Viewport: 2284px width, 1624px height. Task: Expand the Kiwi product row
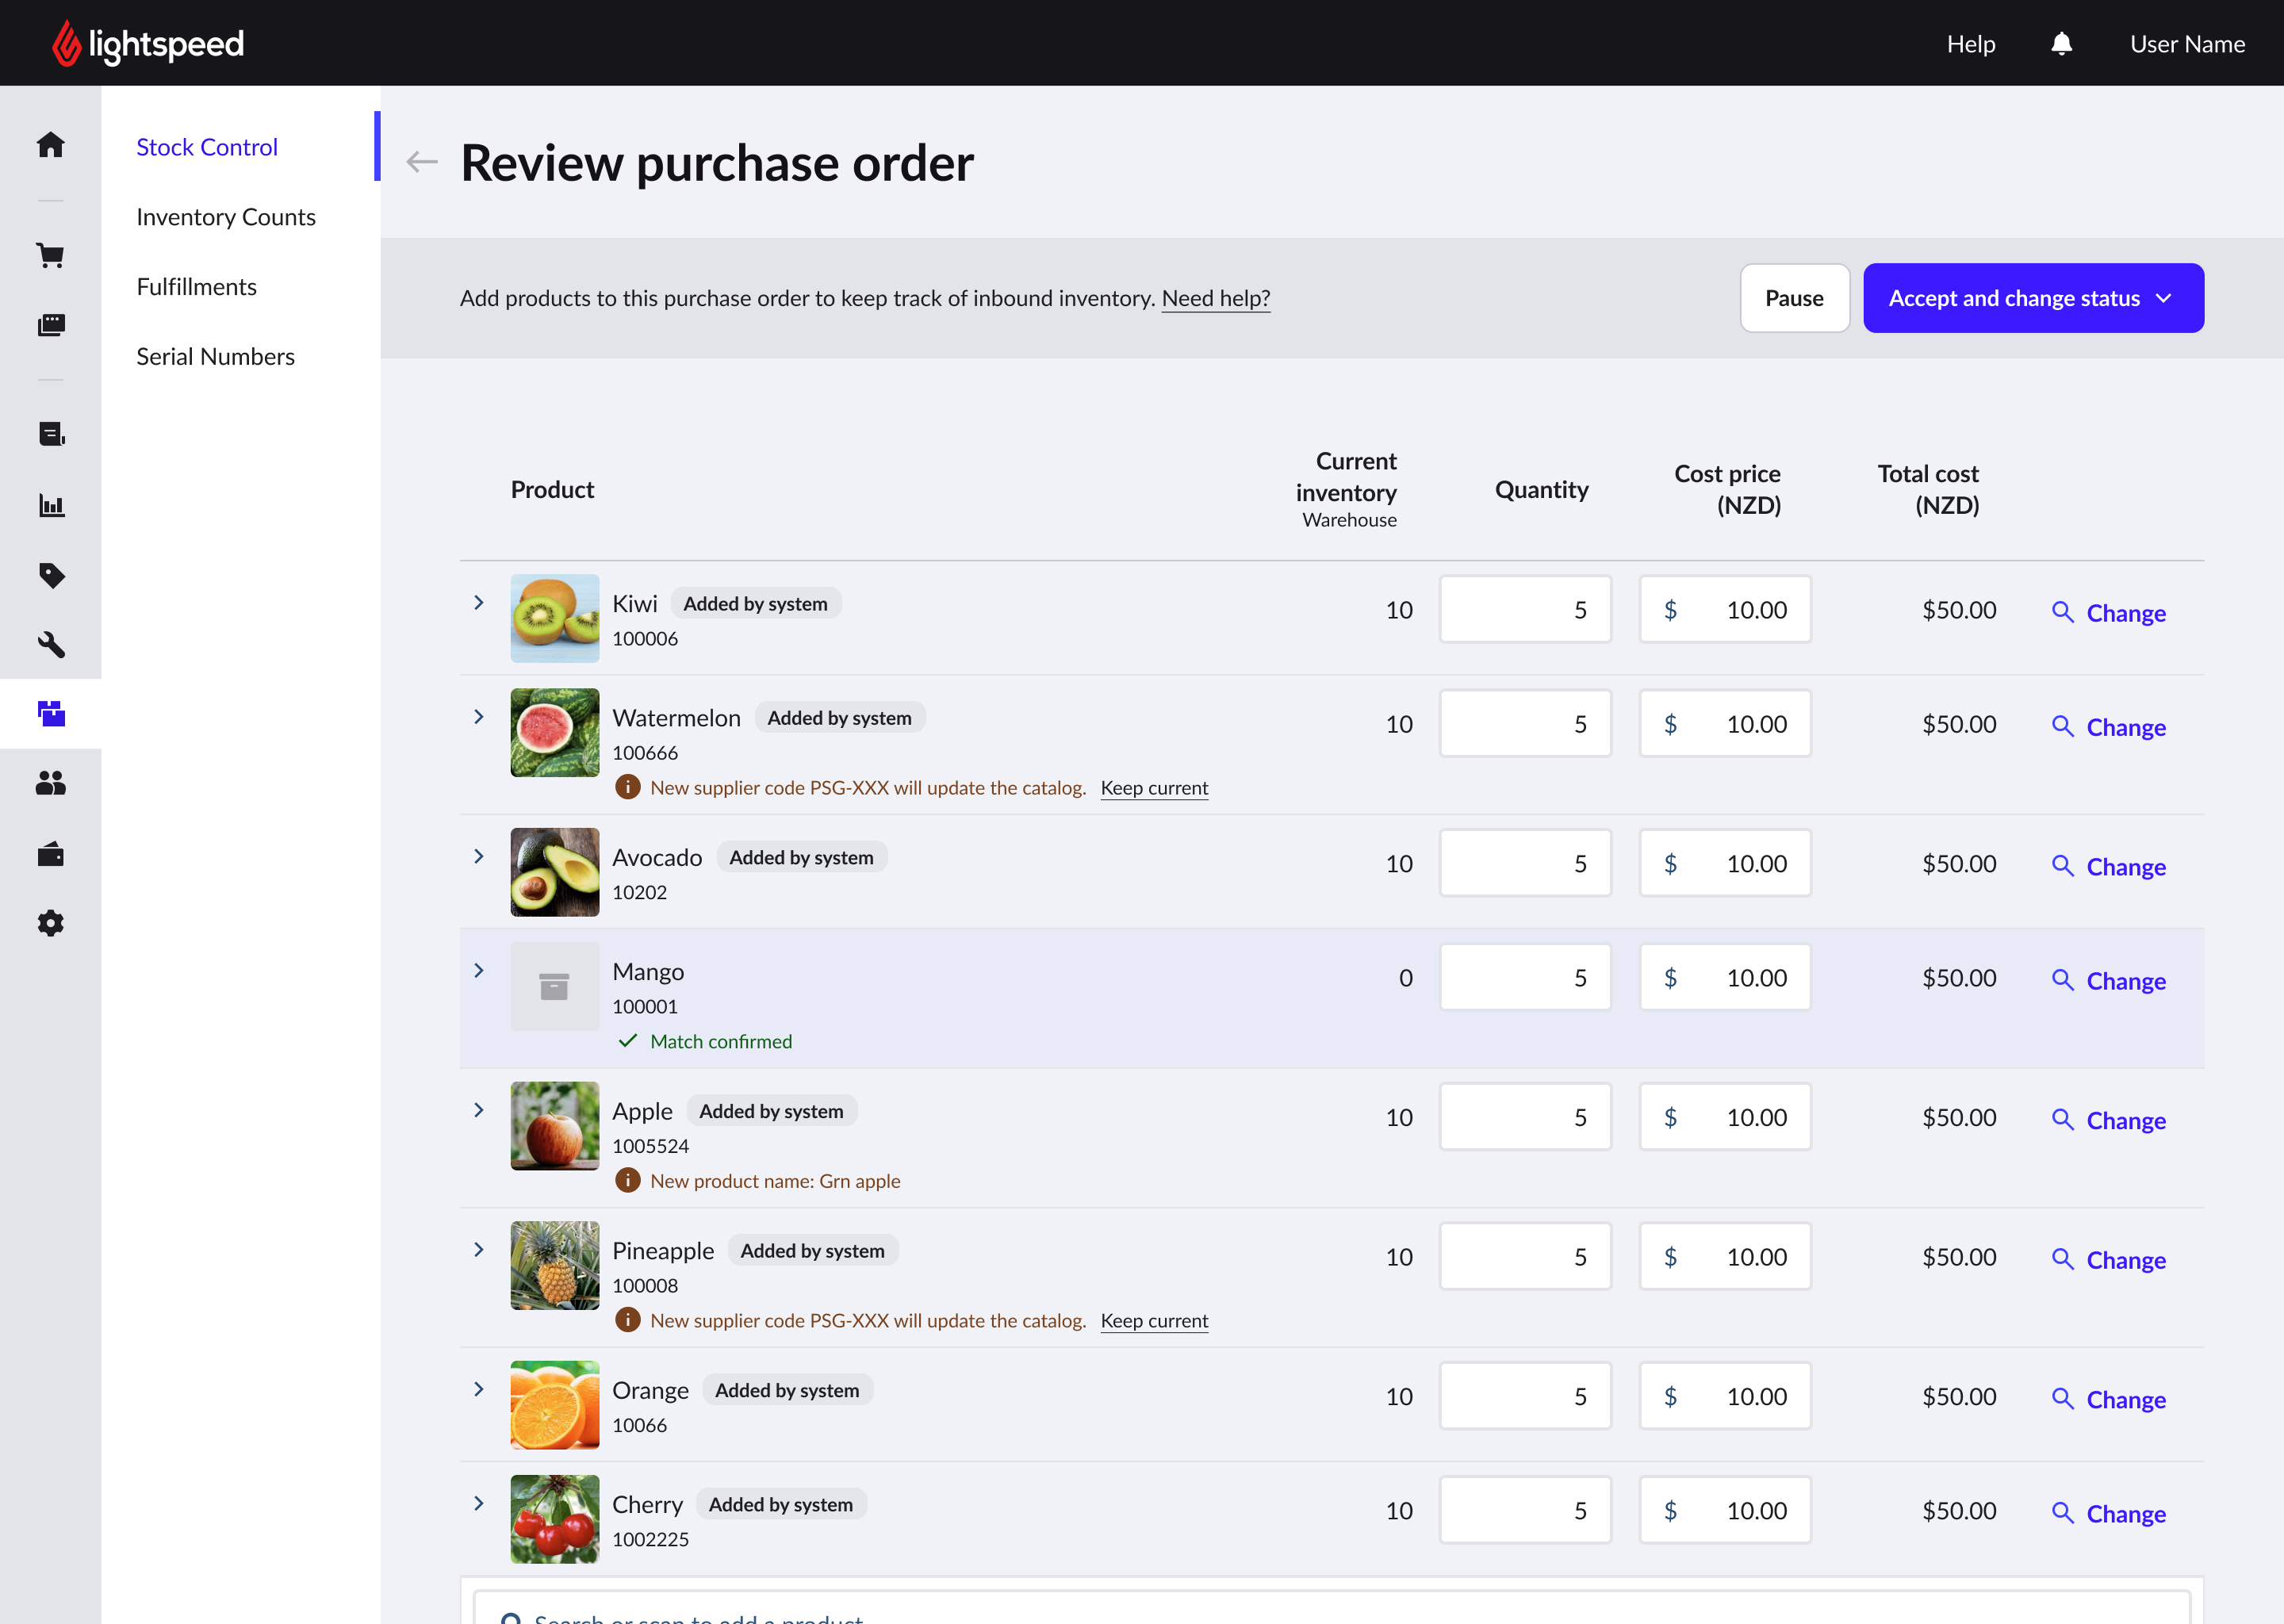(x=479, y=602)
